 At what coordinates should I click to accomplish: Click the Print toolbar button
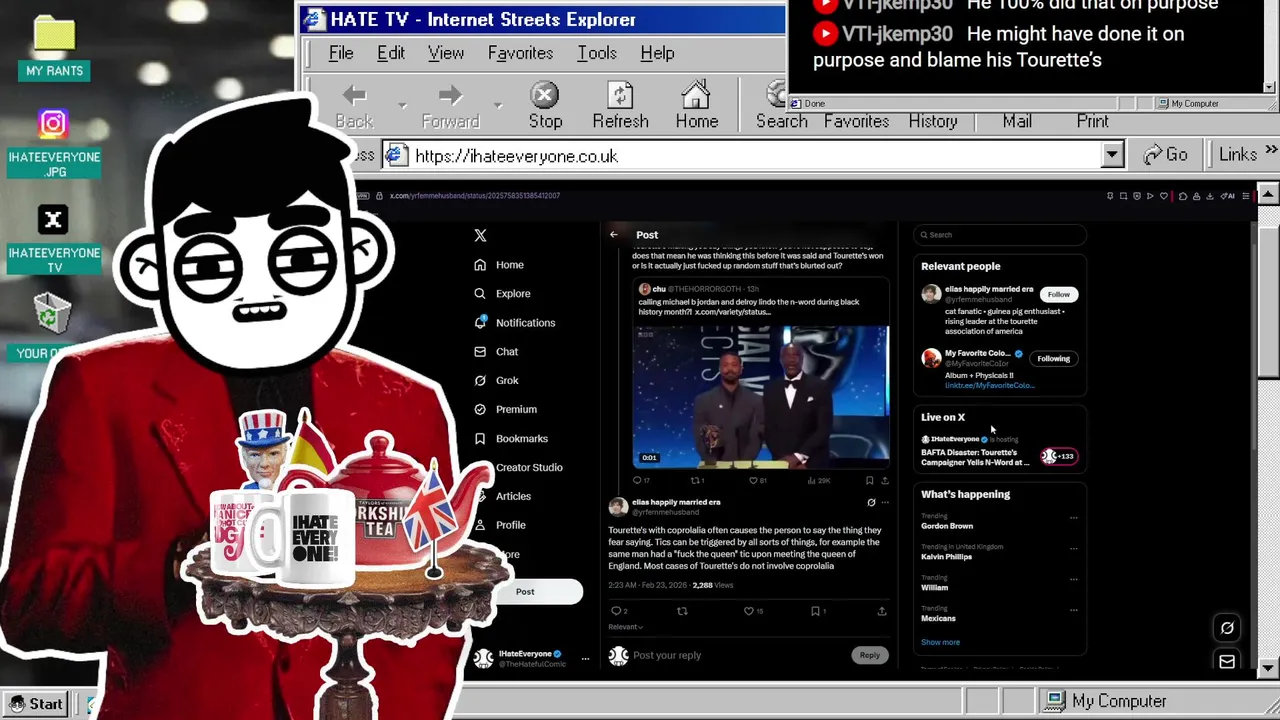(x=1092, y=121)
